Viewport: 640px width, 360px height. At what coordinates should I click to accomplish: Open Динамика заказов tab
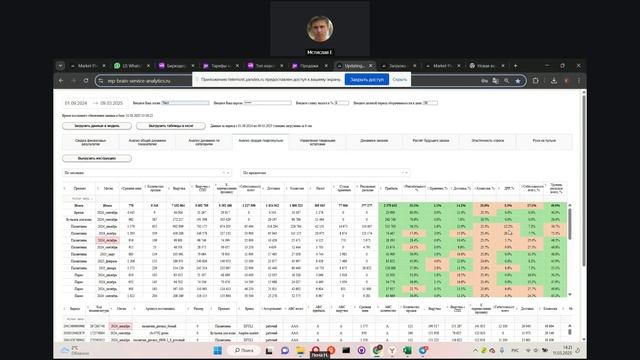374,141
